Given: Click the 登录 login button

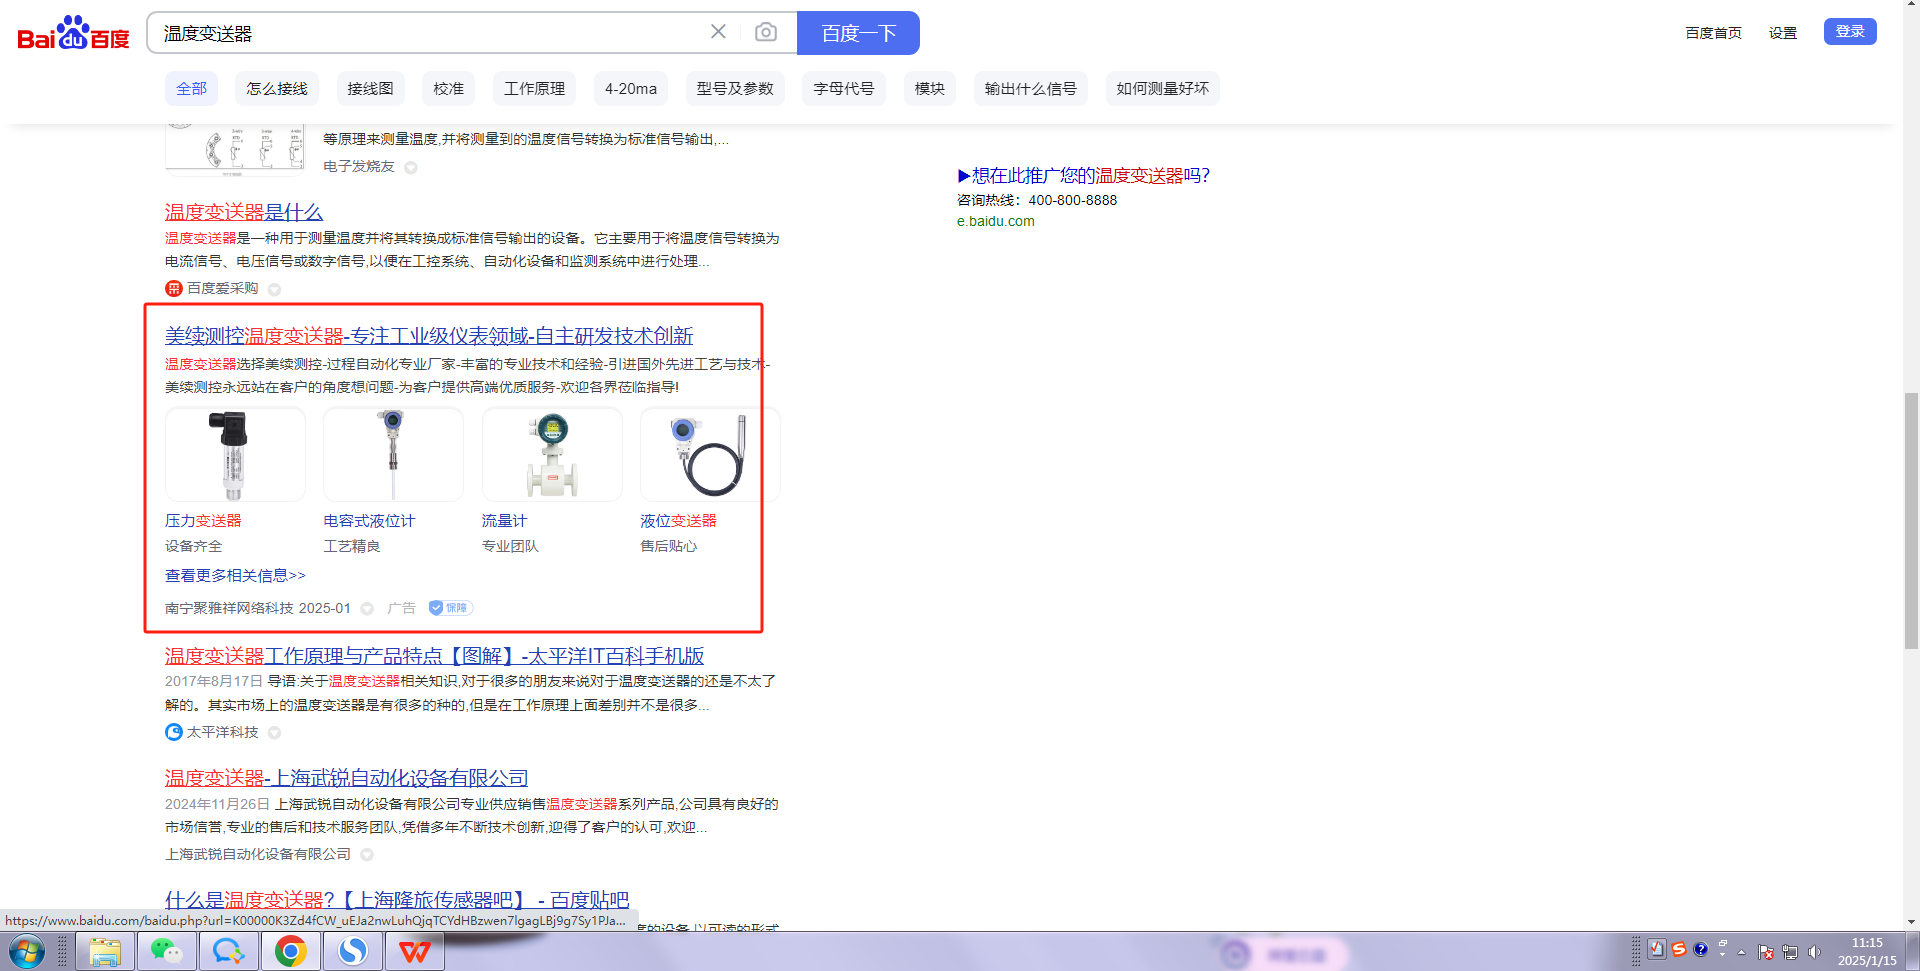Looking at the screenshot, I should 1849,32.
